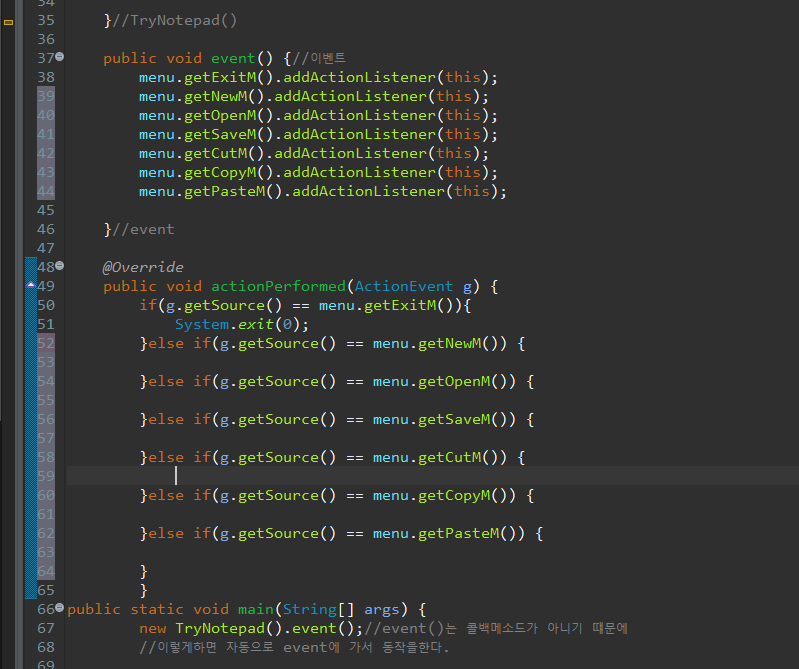The height and width of the screenshot is (669, 799).
Task: Collapse the main method fold at line 66
Action: click(60, 607)
